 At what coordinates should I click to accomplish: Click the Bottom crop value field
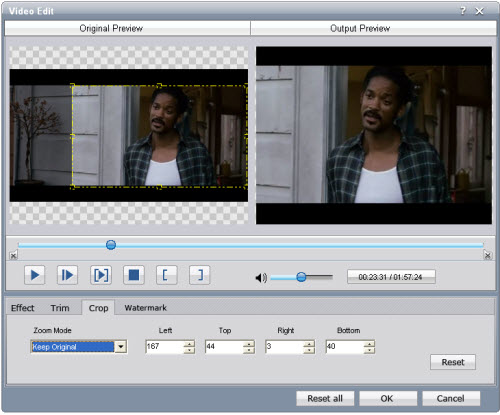click(x=344, y=347)
